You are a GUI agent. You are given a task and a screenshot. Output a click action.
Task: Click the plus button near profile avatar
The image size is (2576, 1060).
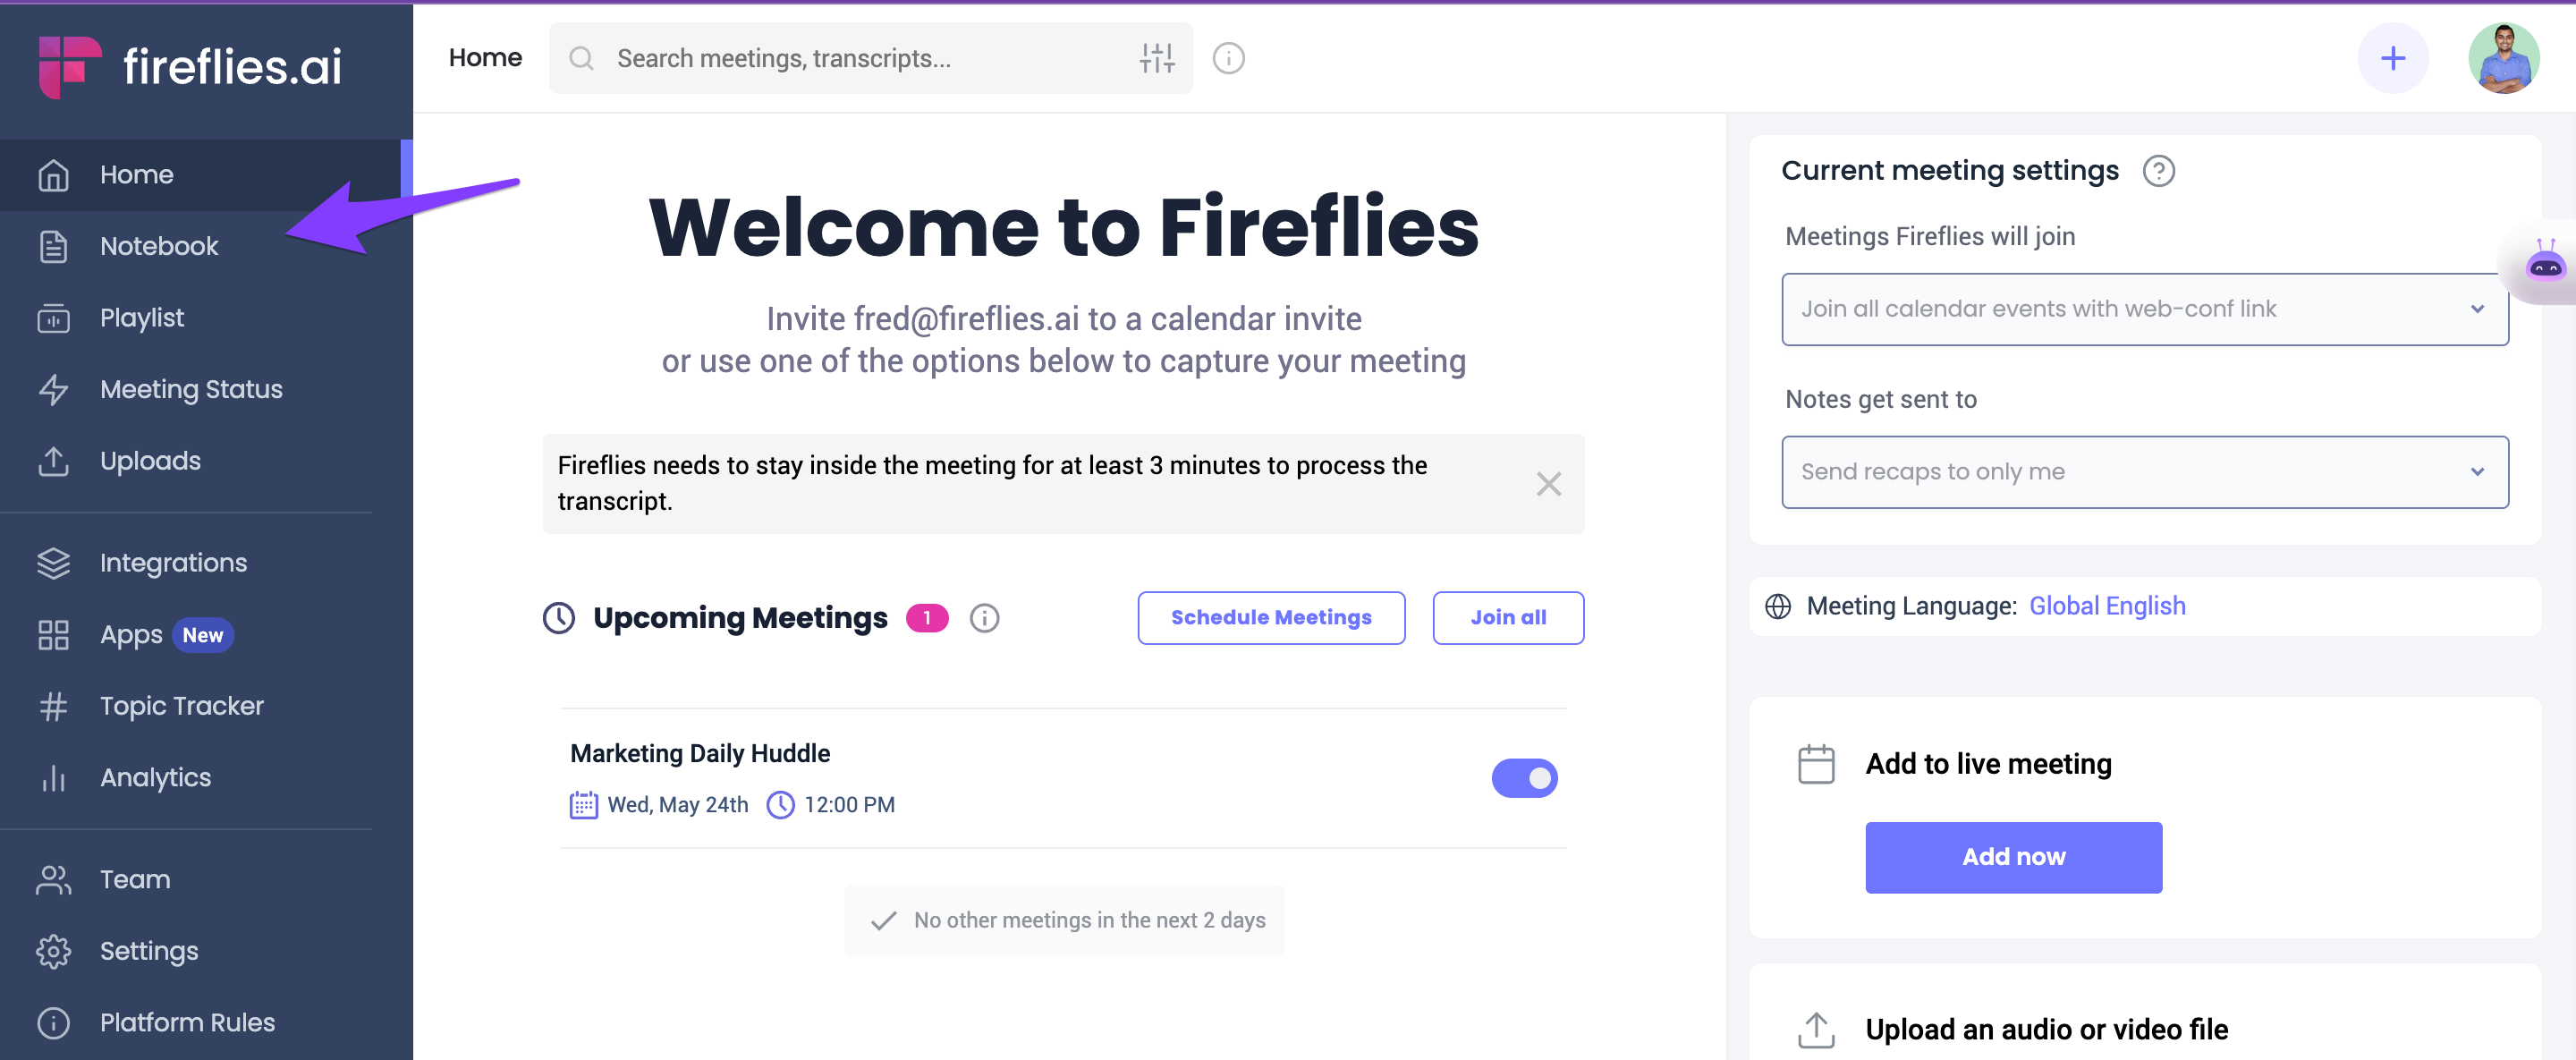(x=2392, y=58)
